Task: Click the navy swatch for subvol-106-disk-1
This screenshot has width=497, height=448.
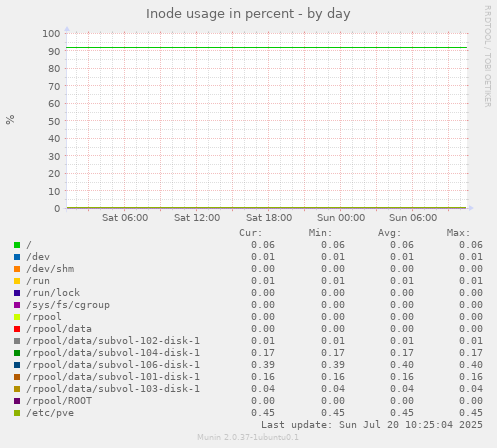Action: (17, 365)
